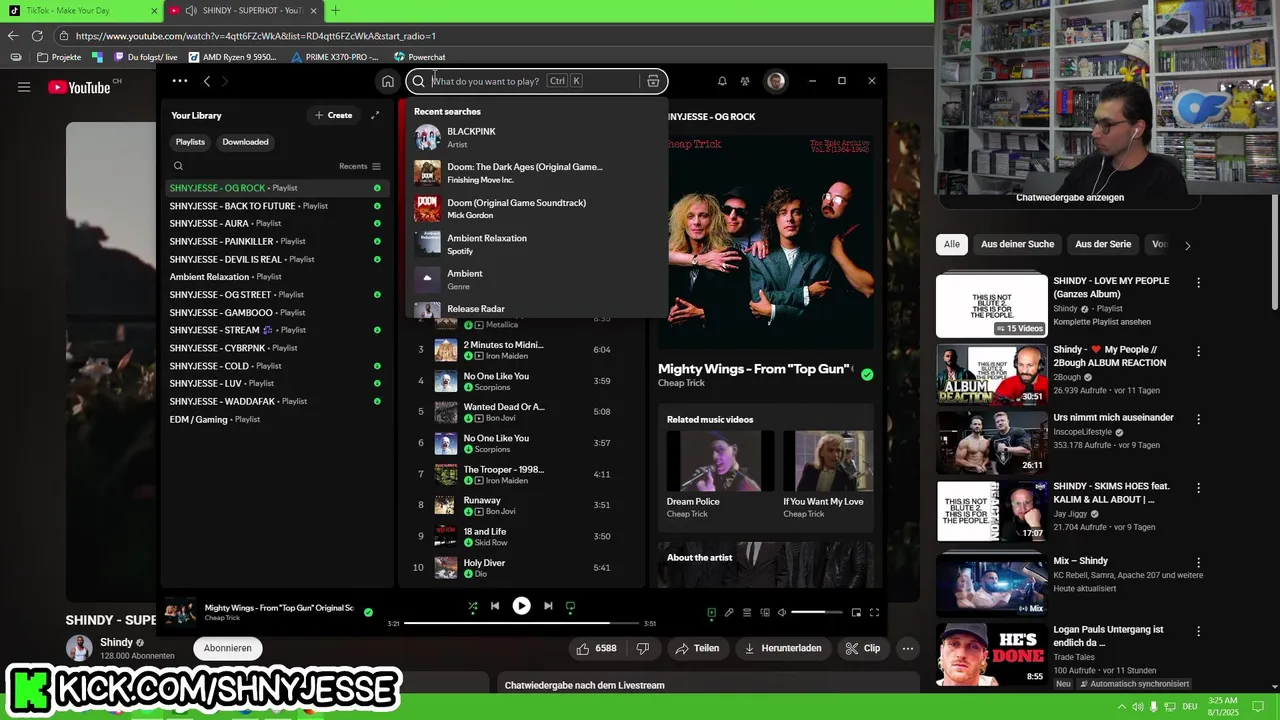Image resolution: width=1280 pixels, height=720 pixels.
Task: Toggle the Downloaded filter chip
Action: coord(245,142)
